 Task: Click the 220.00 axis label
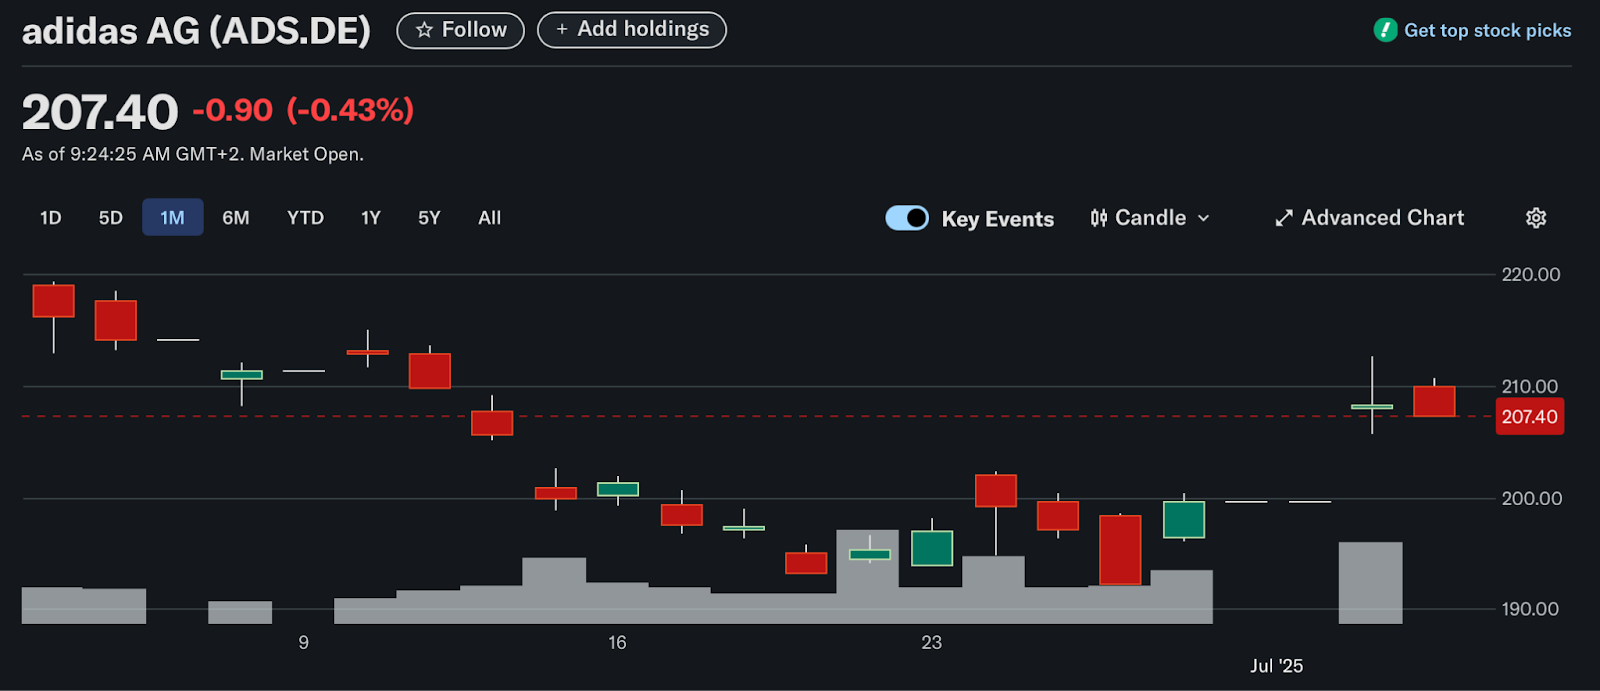1531,274
